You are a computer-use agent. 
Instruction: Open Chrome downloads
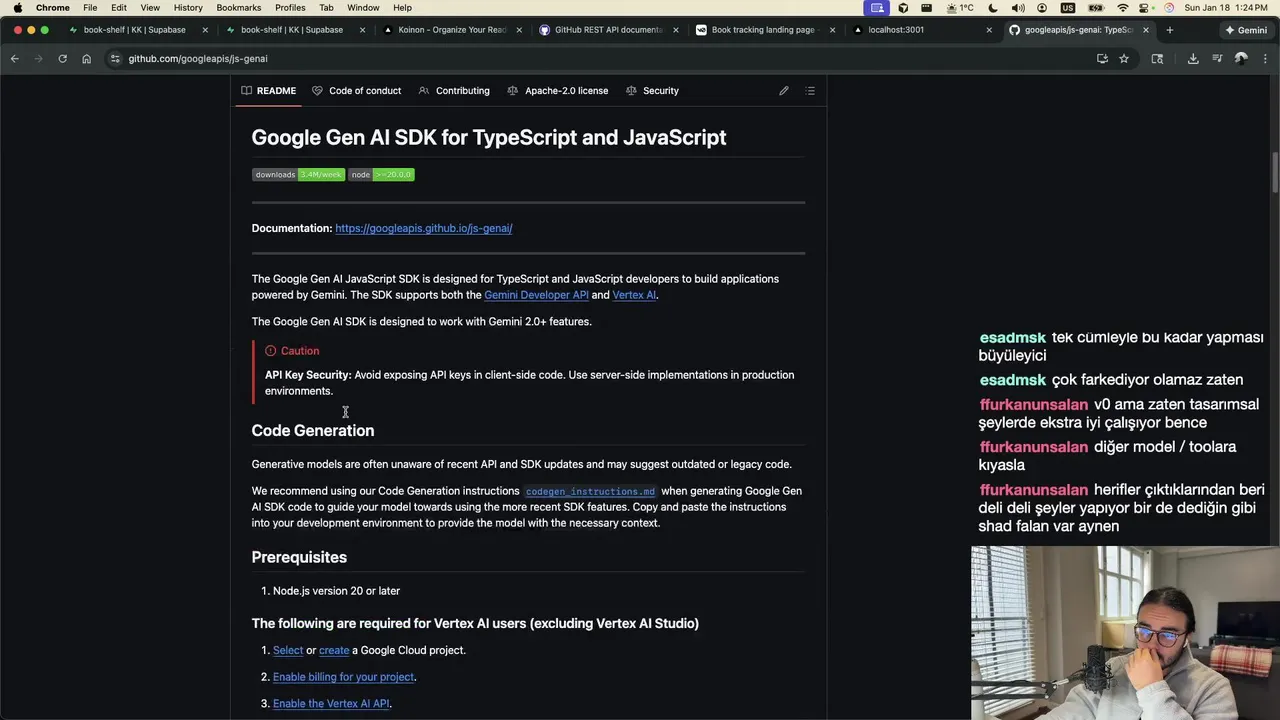1193,59
